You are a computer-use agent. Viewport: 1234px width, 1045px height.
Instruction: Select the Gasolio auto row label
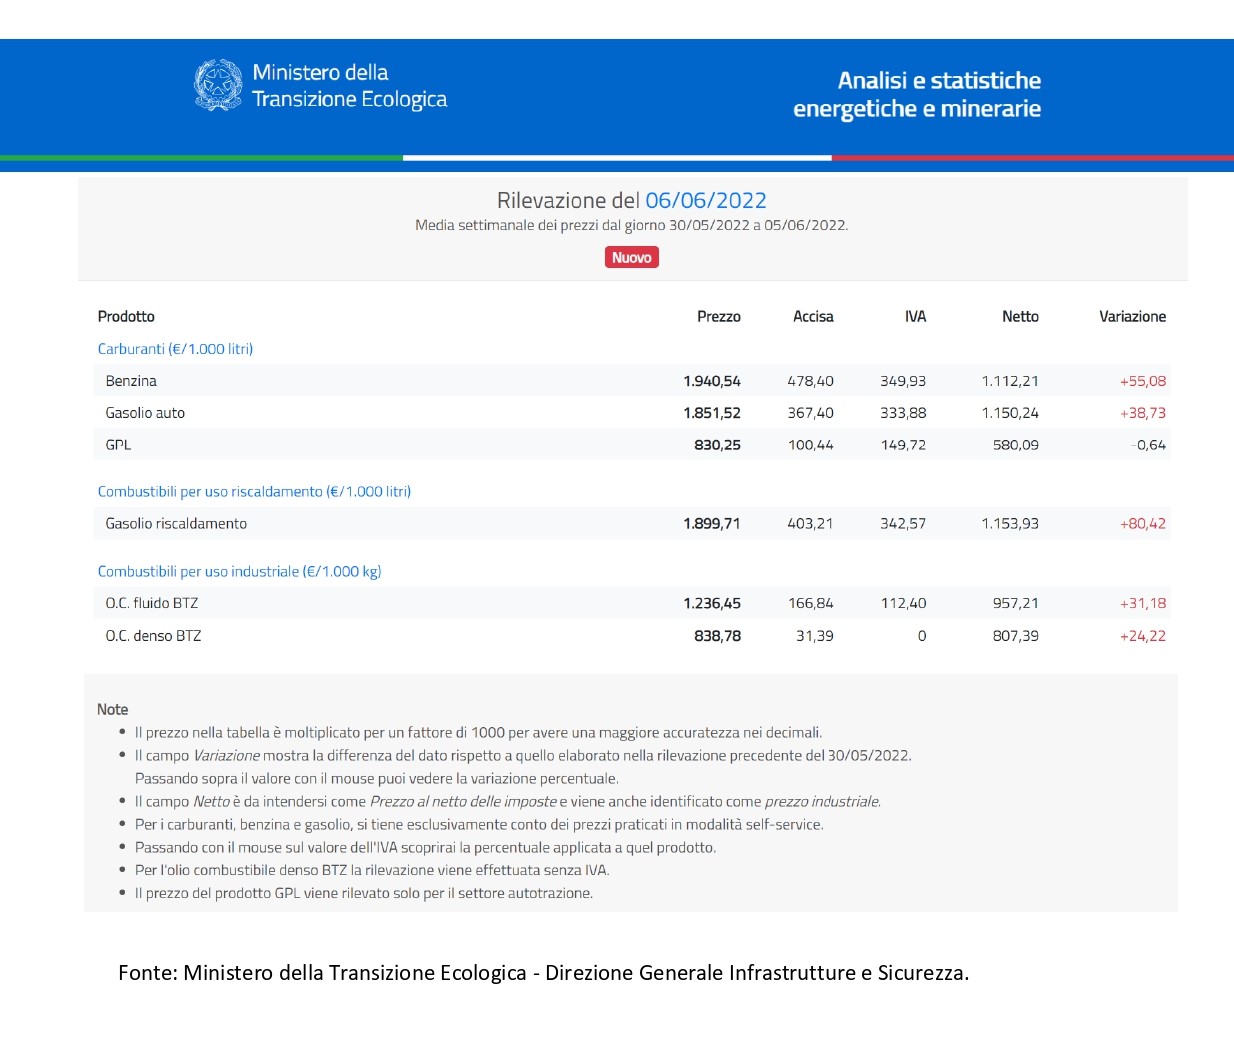click(x=145, y=413)
